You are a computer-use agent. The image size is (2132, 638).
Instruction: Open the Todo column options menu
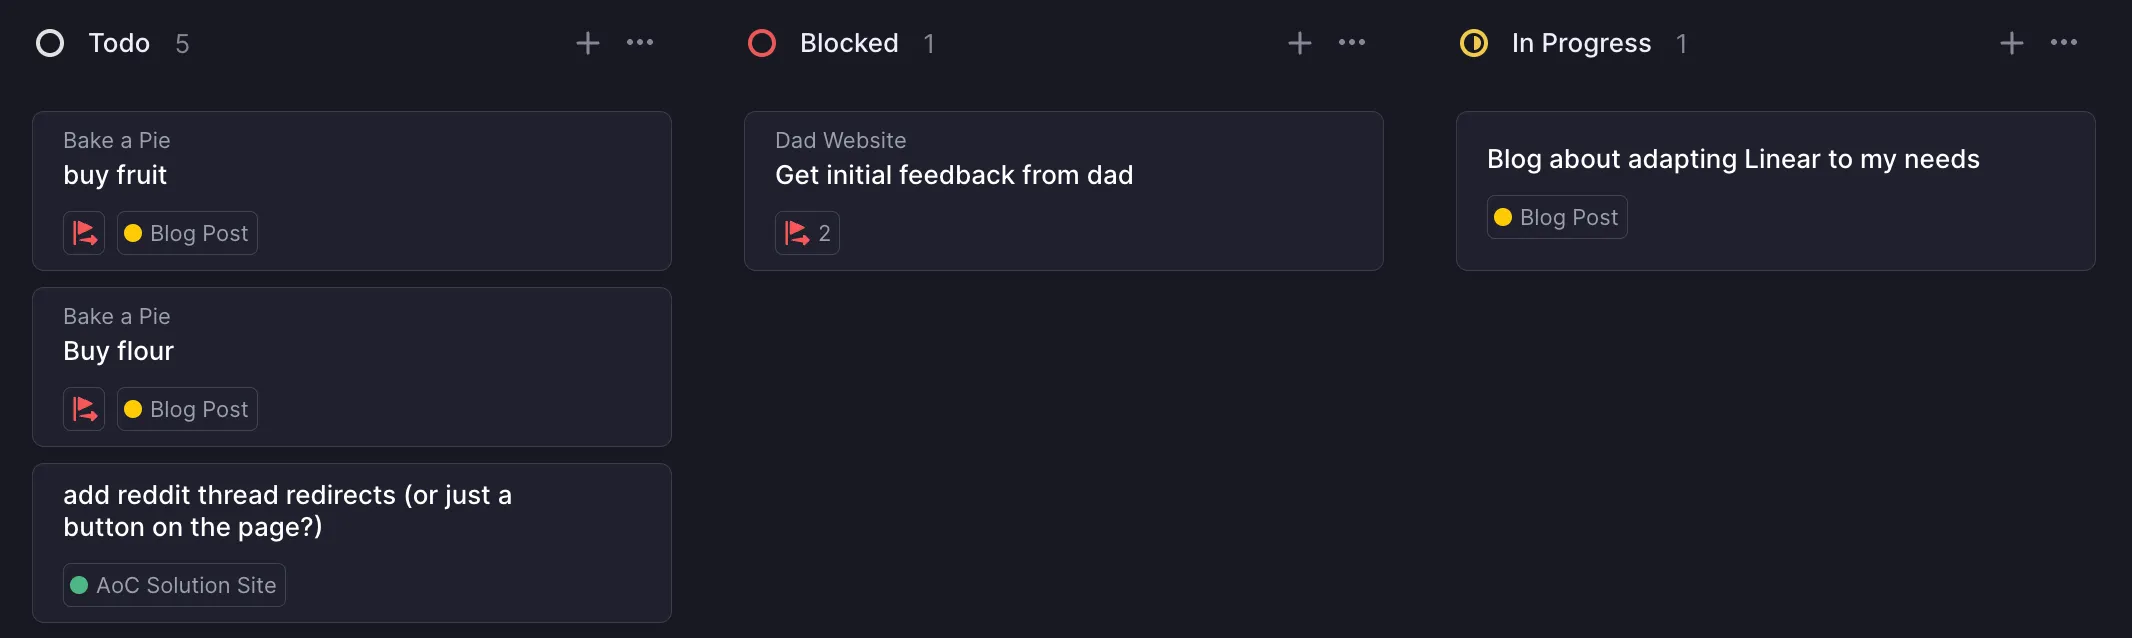(x=640, y=43)
